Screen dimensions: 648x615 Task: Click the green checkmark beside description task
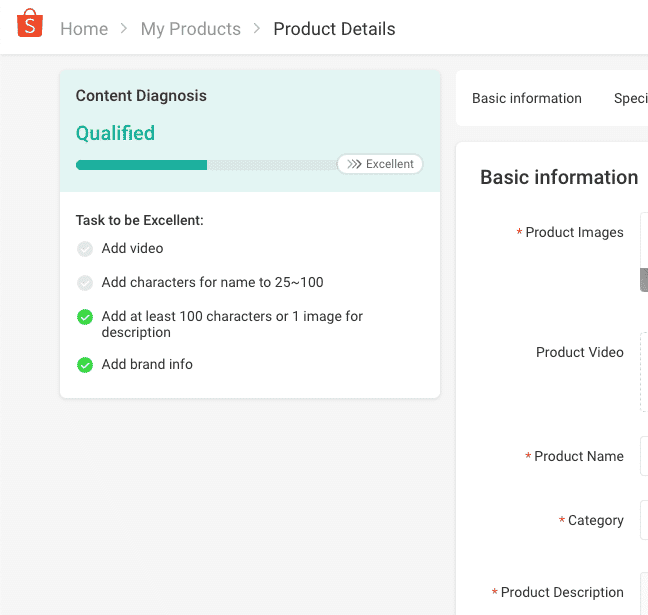tap(85, 317)
